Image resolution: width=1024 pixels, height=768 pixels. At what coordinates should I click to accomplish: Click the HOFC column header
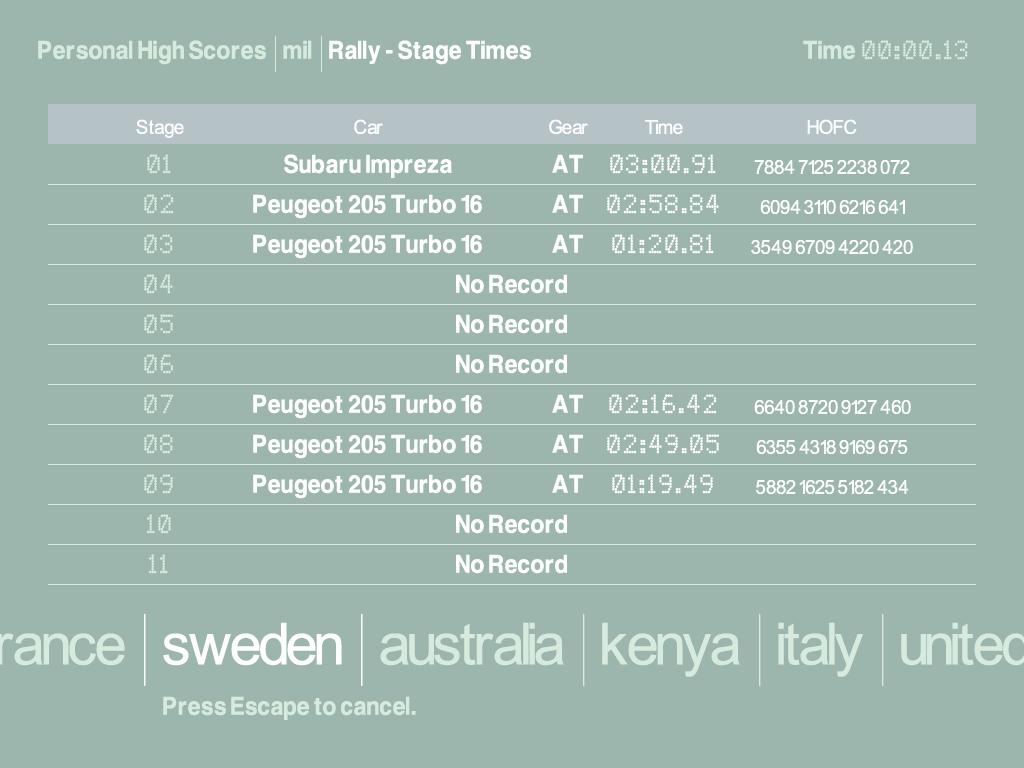(831, 127)
